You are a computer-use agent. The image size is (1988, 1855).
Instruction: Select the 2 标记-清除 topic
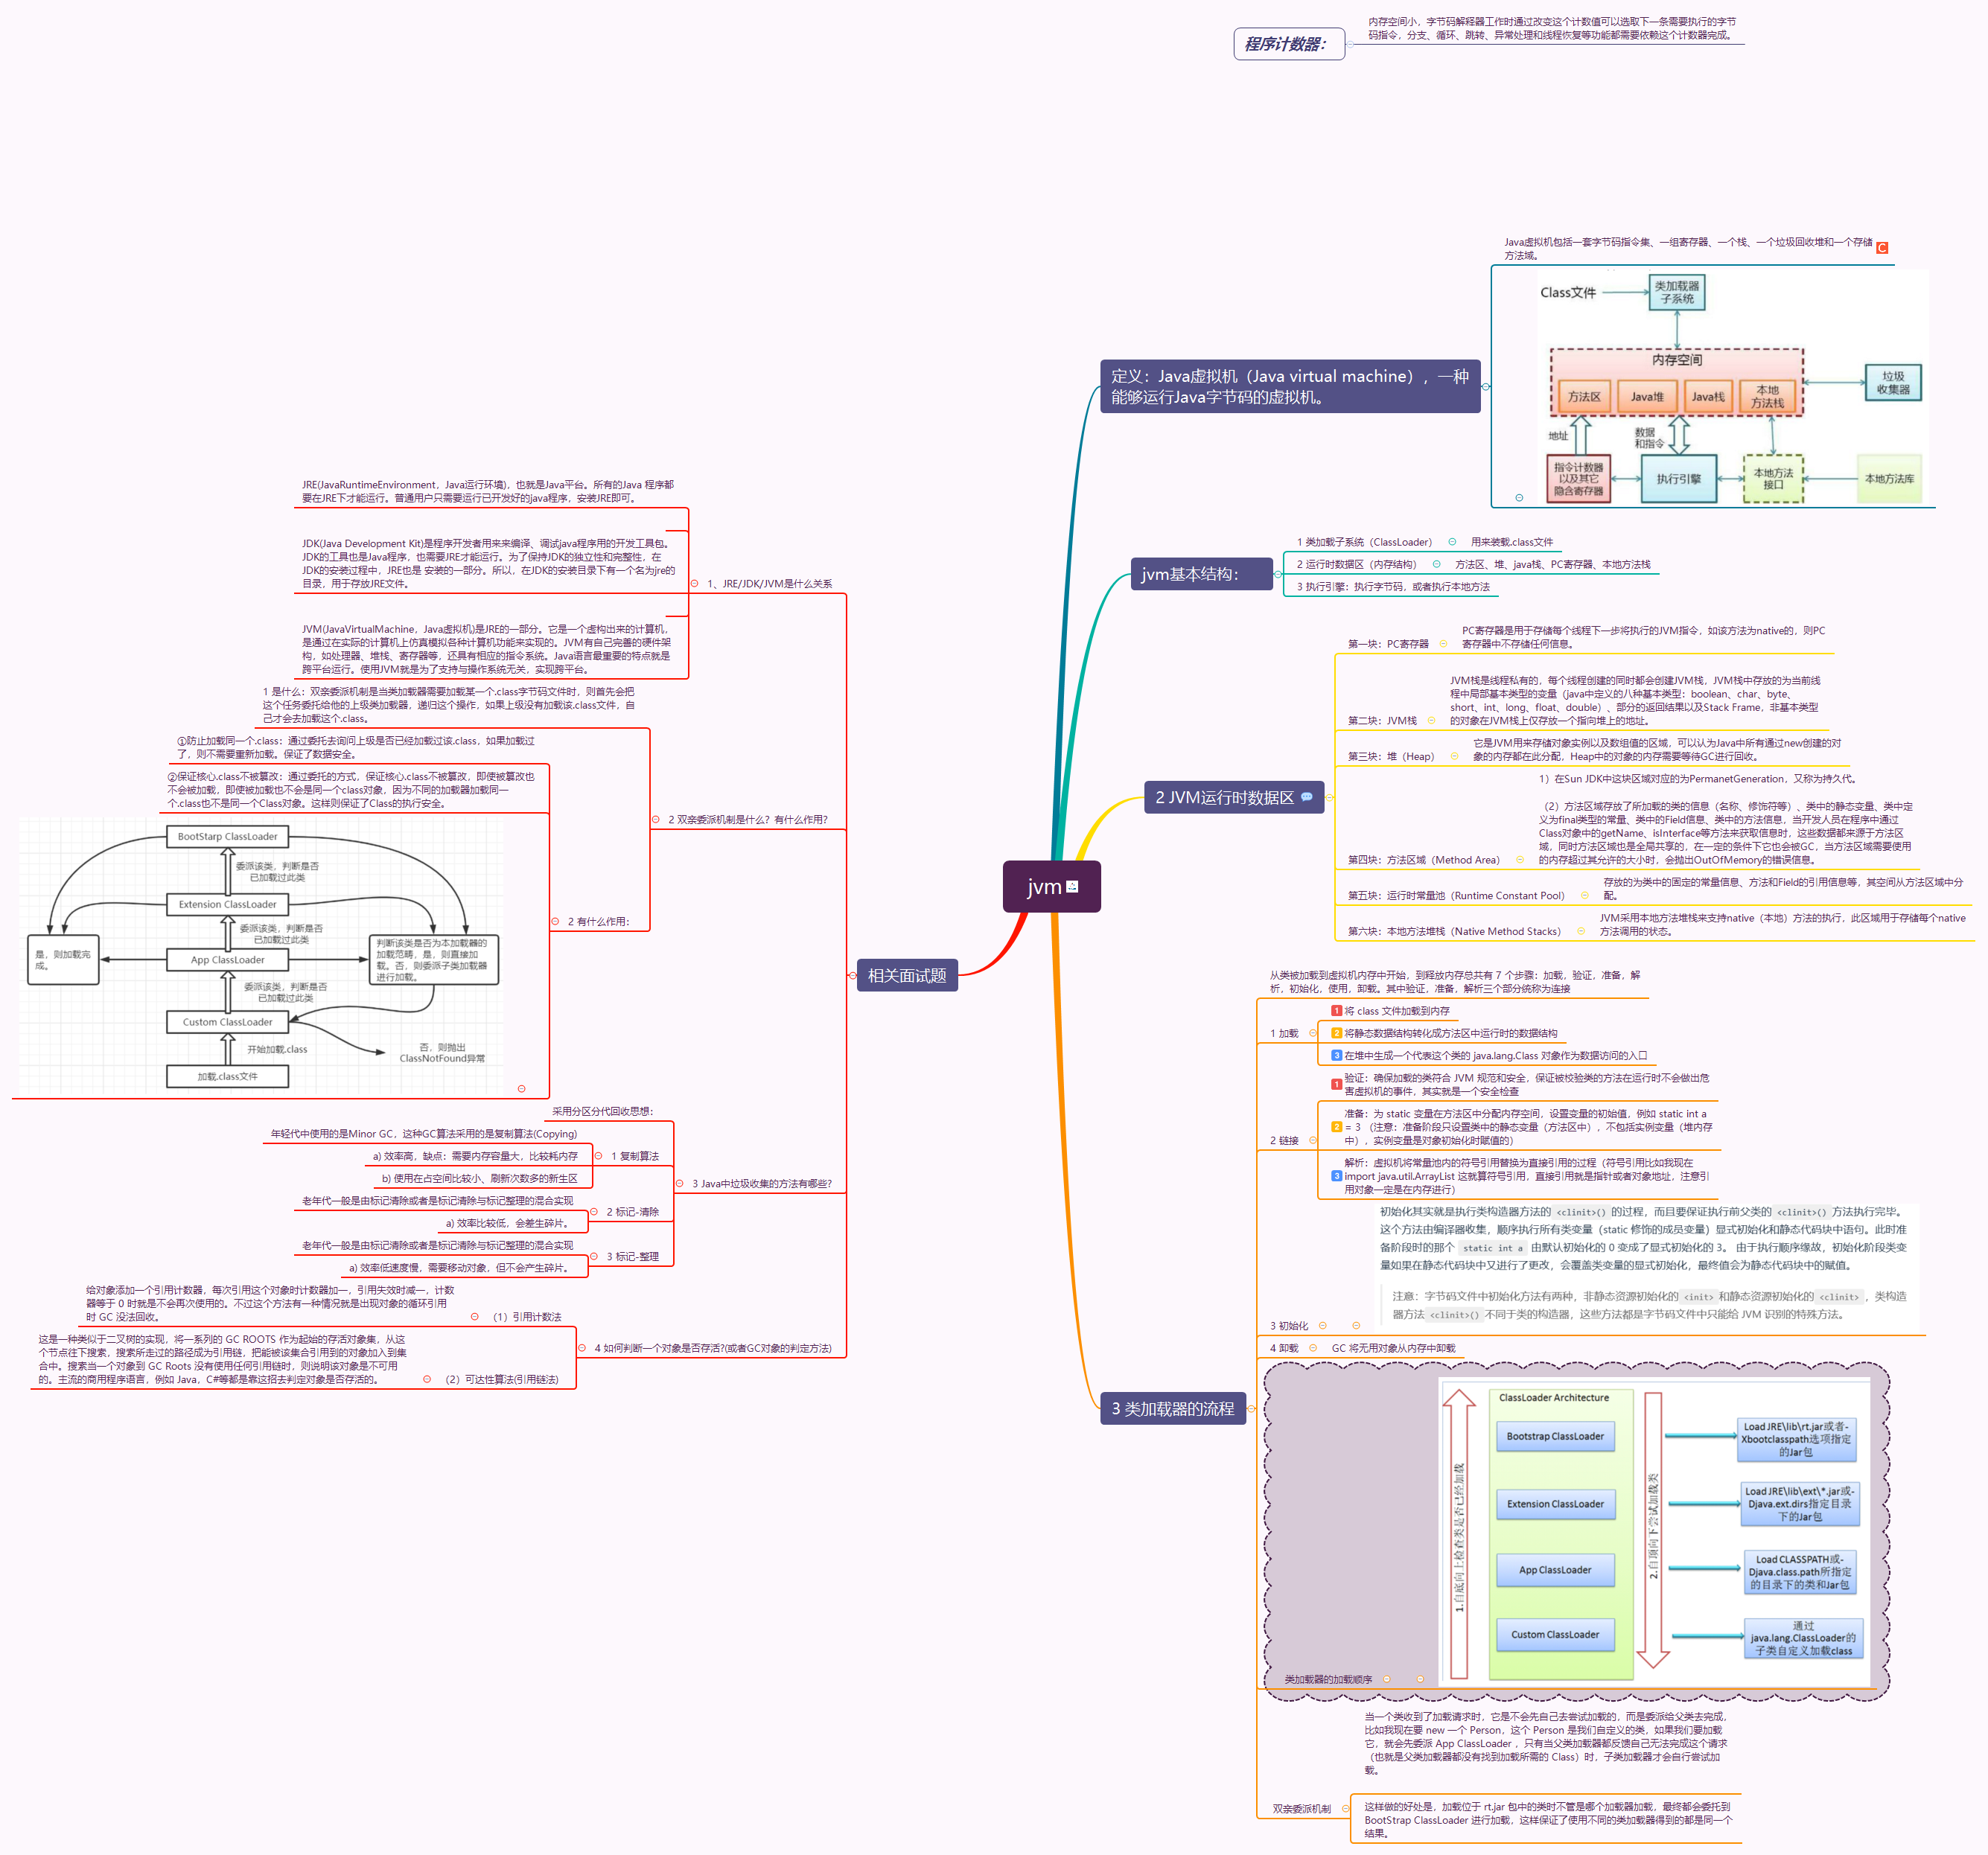(632, 1212)
